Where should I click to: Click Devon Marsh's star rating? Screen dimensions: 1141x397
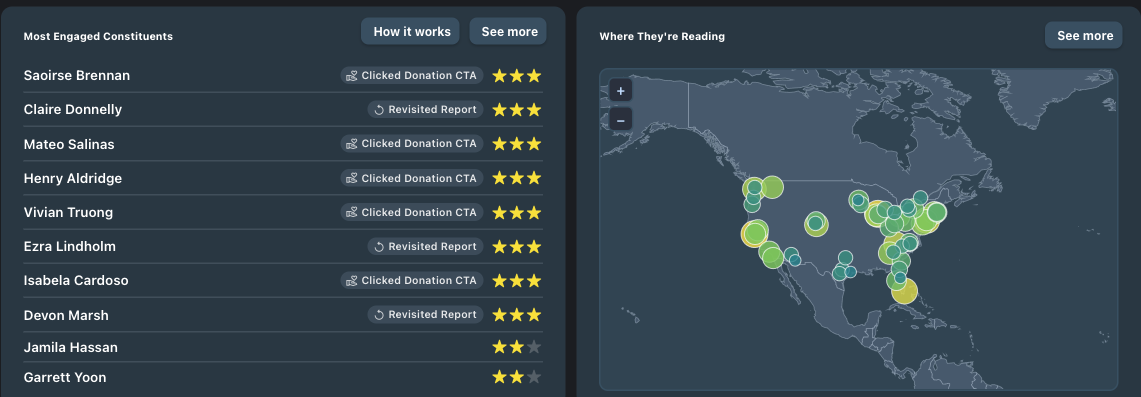[517, 315]
